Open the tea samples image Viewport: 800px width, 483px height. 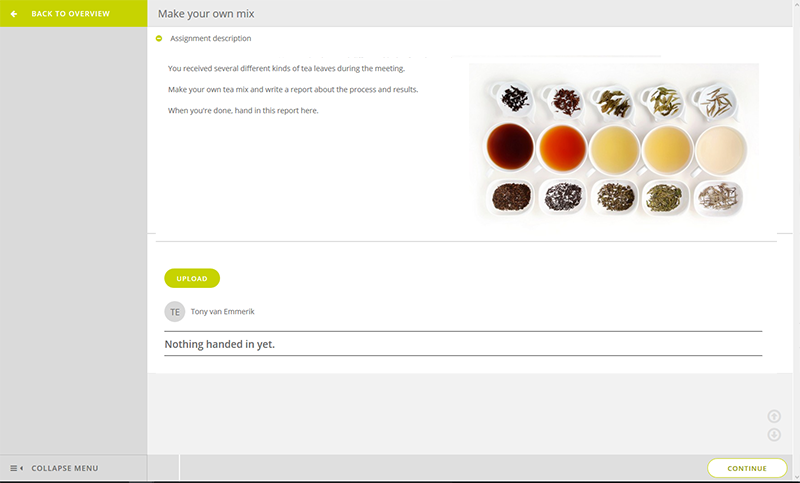click(614, 145)
